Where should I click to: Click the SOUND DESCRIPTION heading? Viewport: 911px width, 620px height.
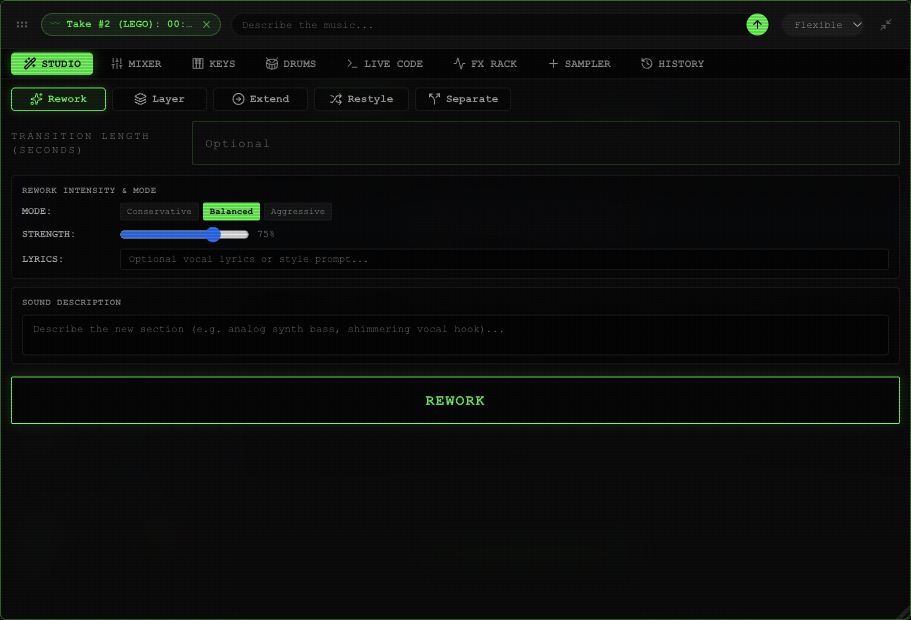71,302
